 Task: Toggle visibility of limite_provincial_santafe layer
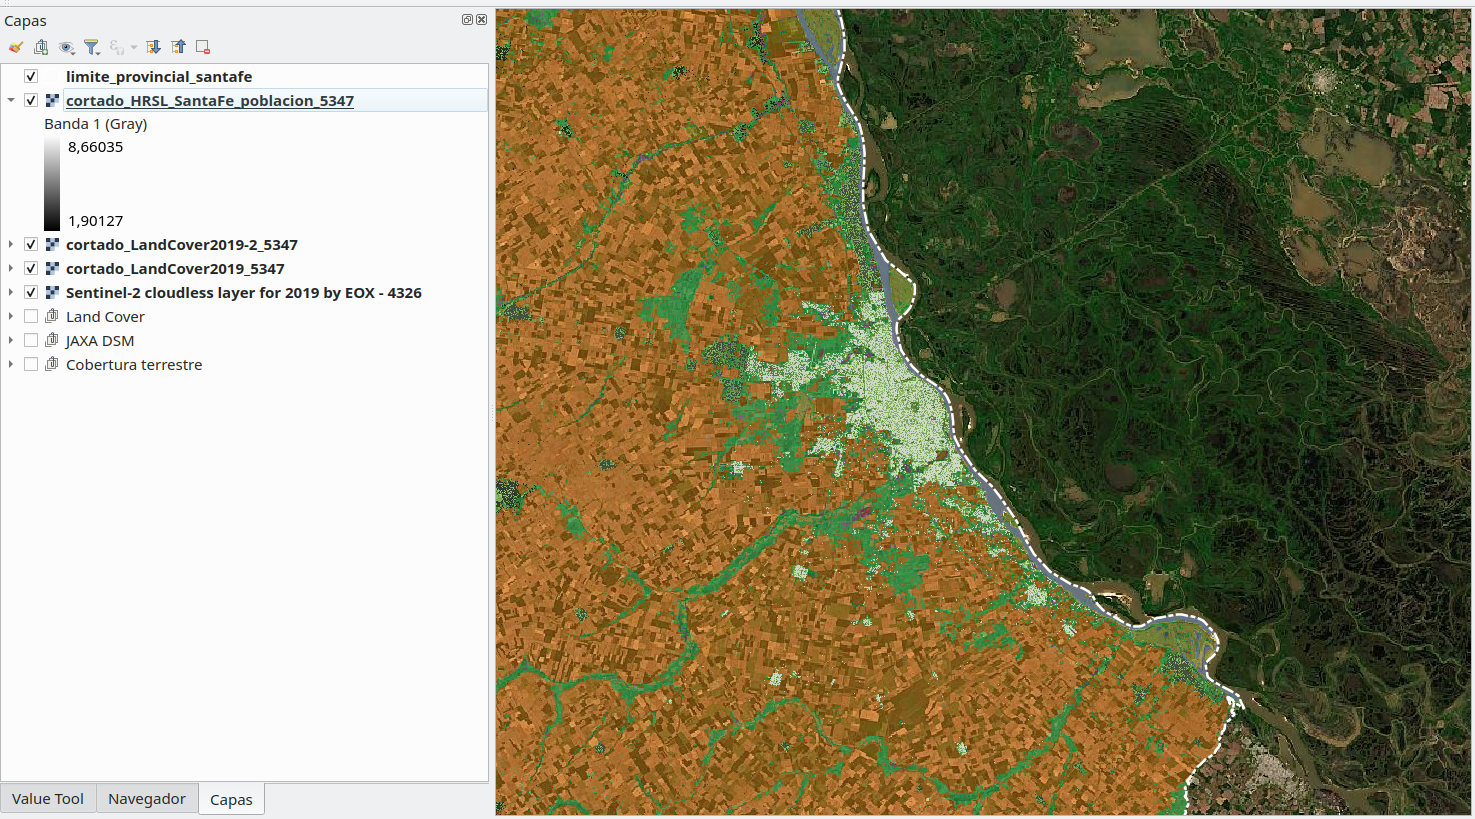(31, 76)
